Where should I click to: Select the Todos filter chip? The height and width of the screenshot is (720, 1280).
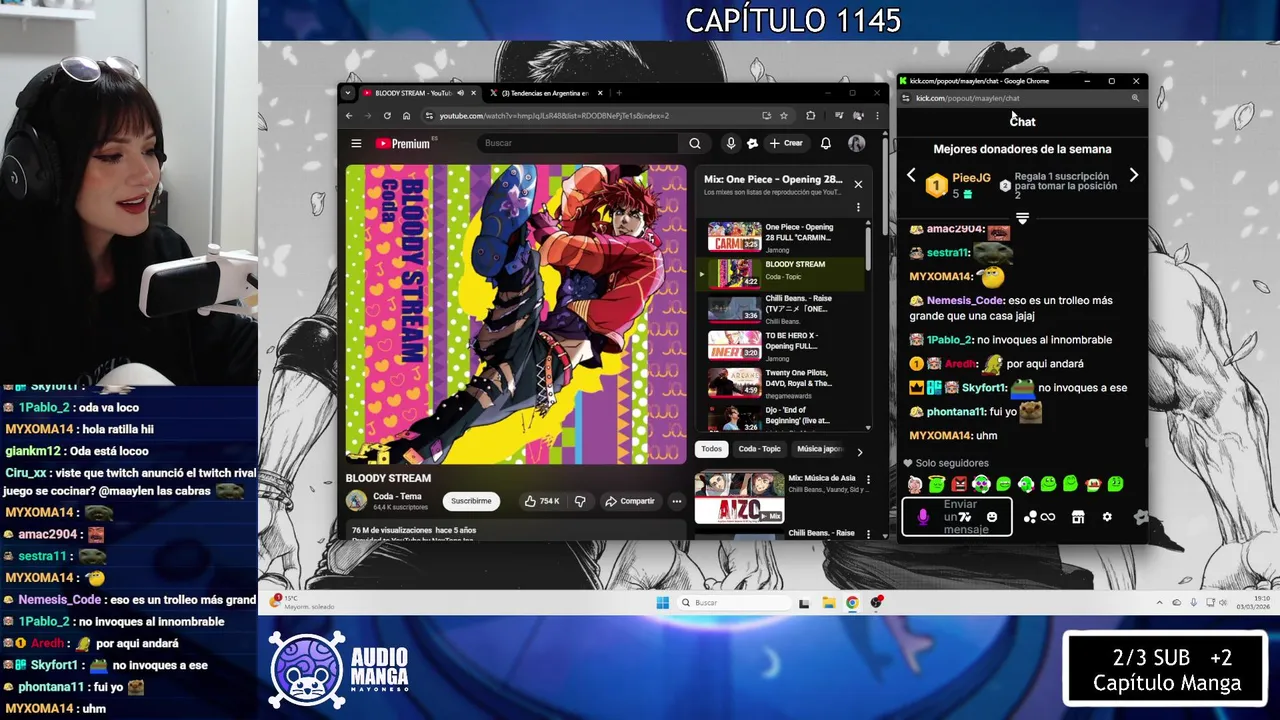711,449
